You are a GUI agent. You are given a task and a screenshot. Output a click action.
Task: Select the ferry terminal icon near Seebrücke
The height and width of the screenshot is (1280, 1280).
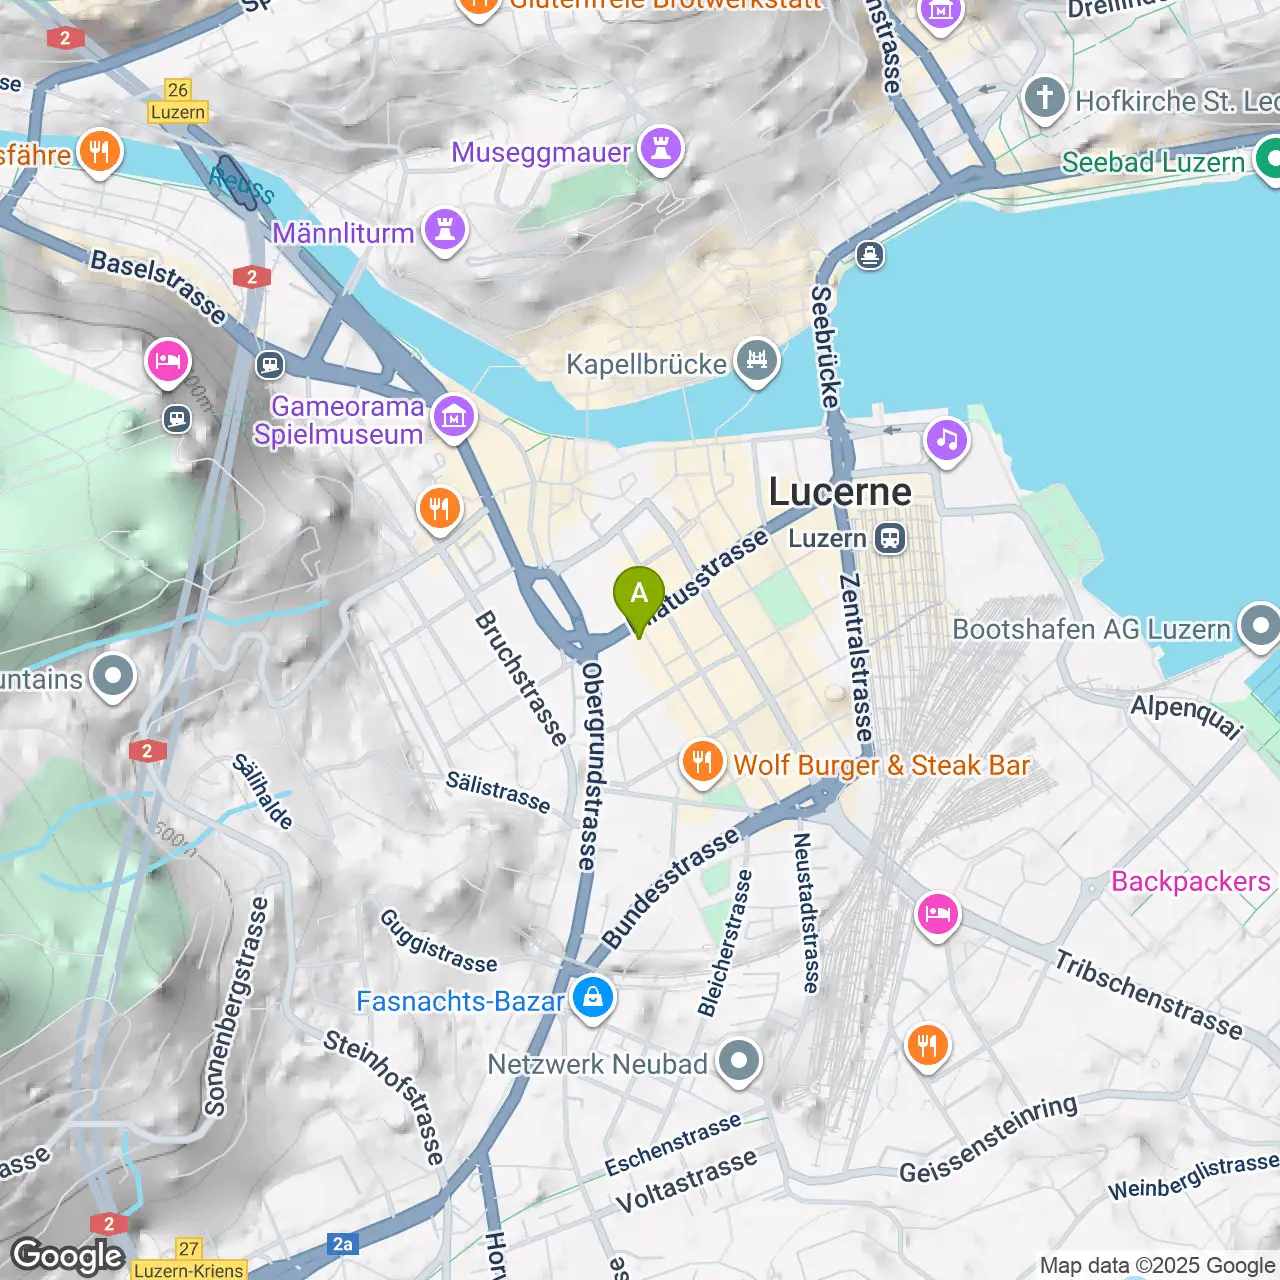[x=870, y=255]
